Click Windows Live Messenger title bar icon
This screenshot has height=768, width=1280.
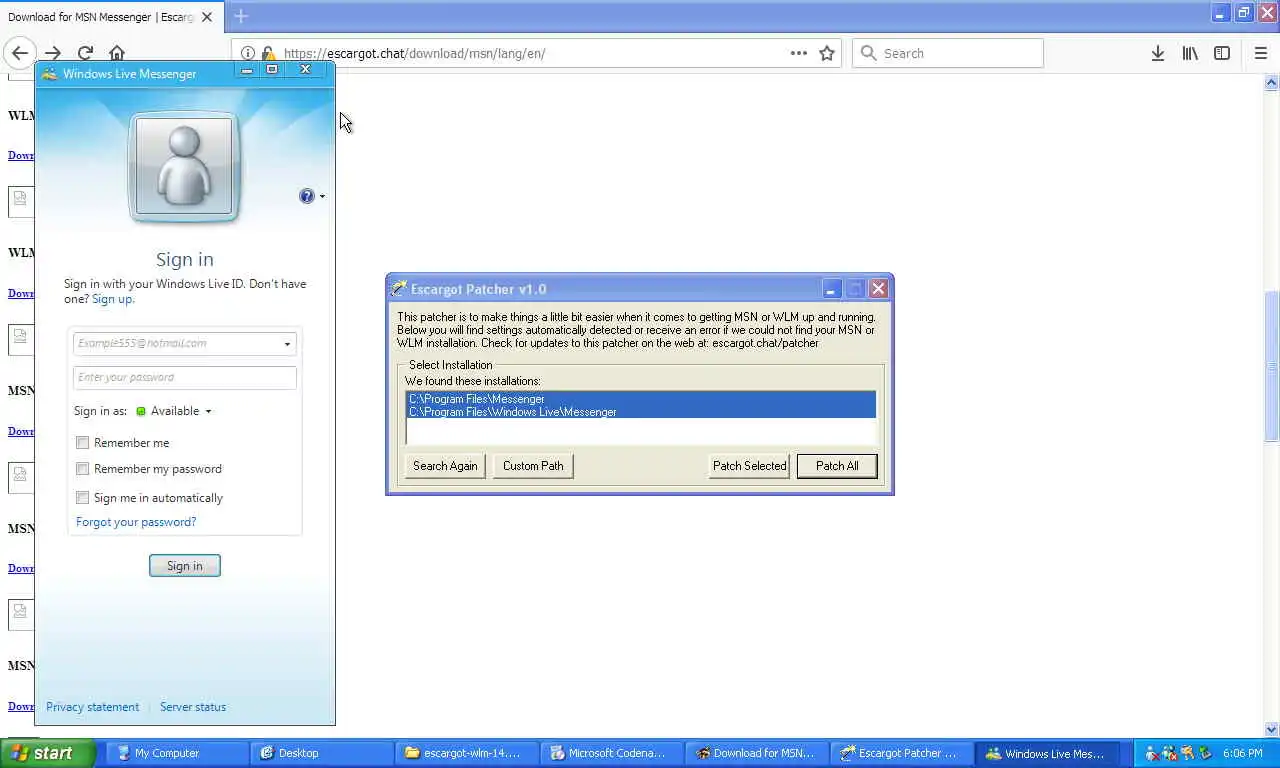(50, 73)
